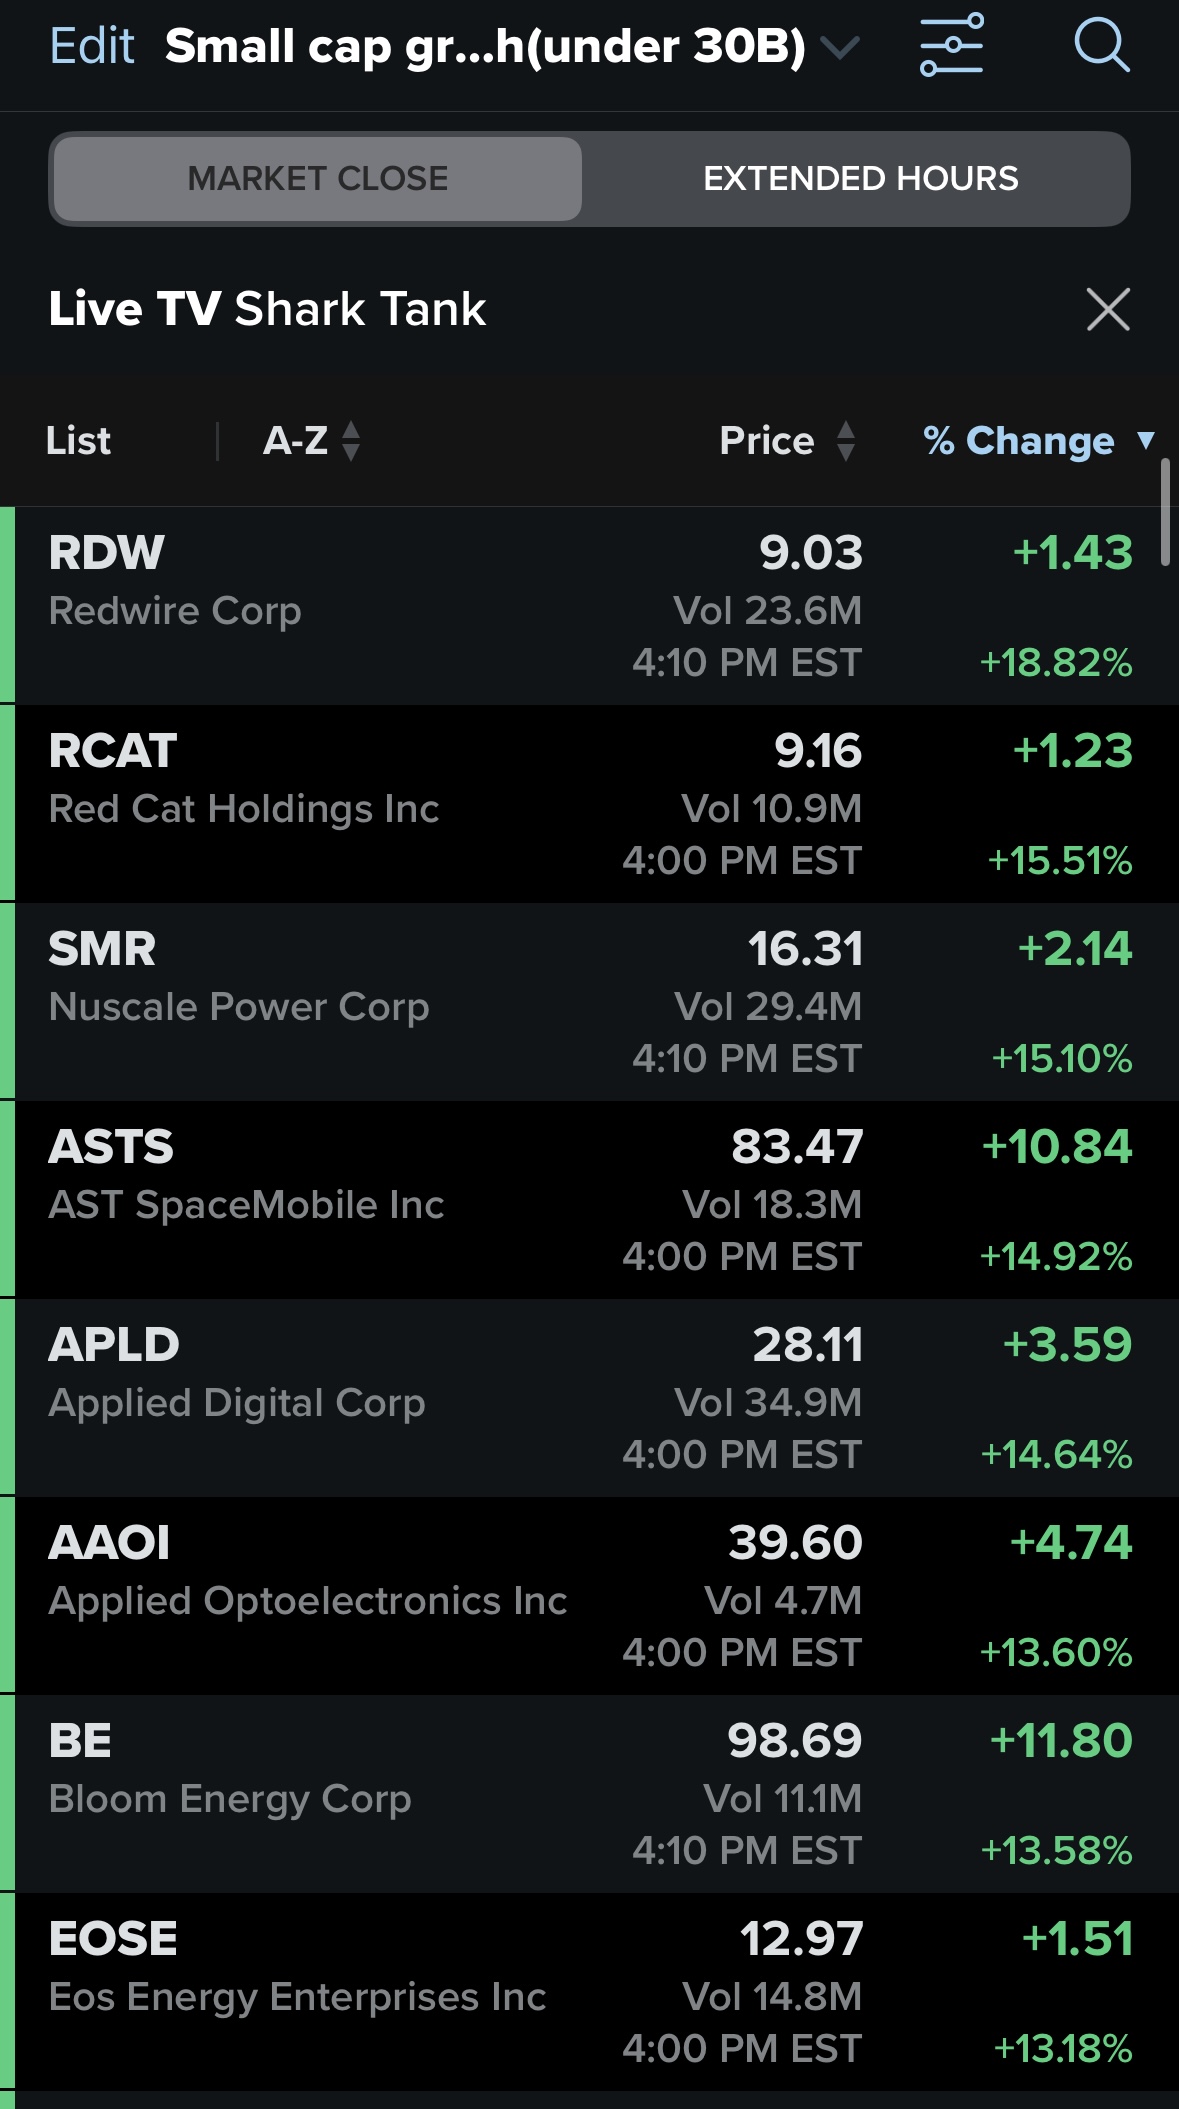Tap the search magnifier icon
Screen dimensions: 1179x2109
click(x=1102, y=46)
